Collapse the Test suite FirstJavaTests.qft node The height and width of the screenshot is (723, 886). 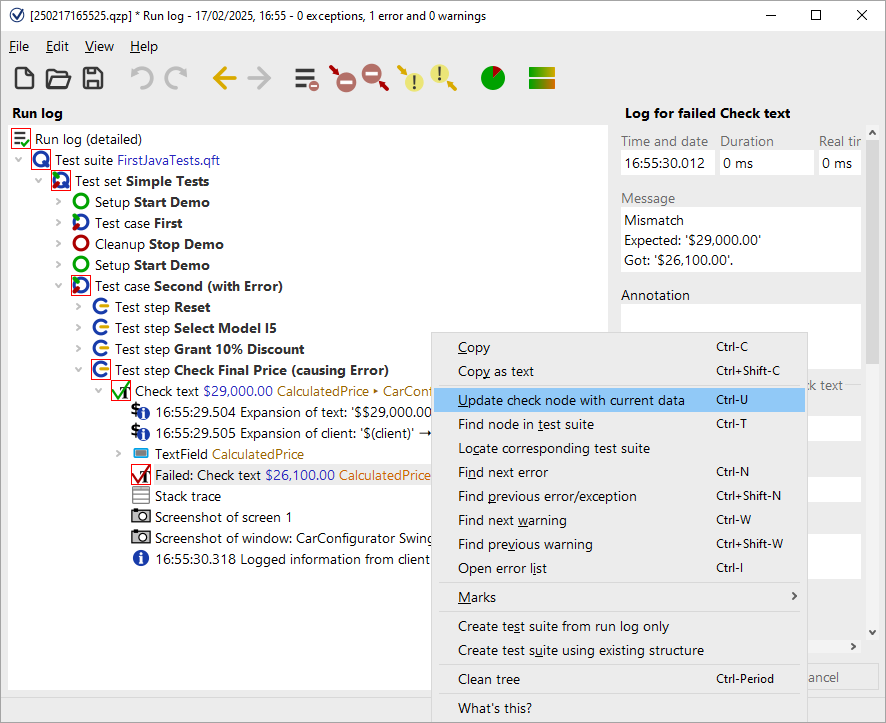tap(19, 160)
